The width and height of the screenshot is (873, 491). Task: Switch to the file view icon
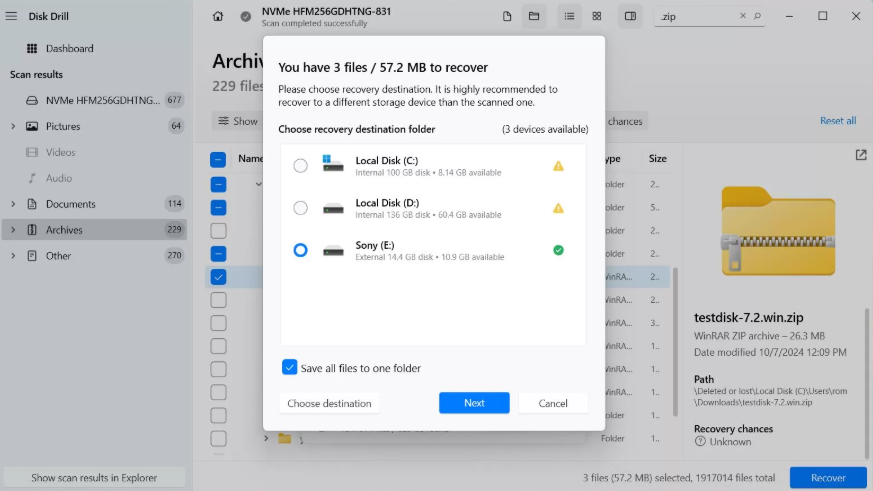[x=508, y=16]
